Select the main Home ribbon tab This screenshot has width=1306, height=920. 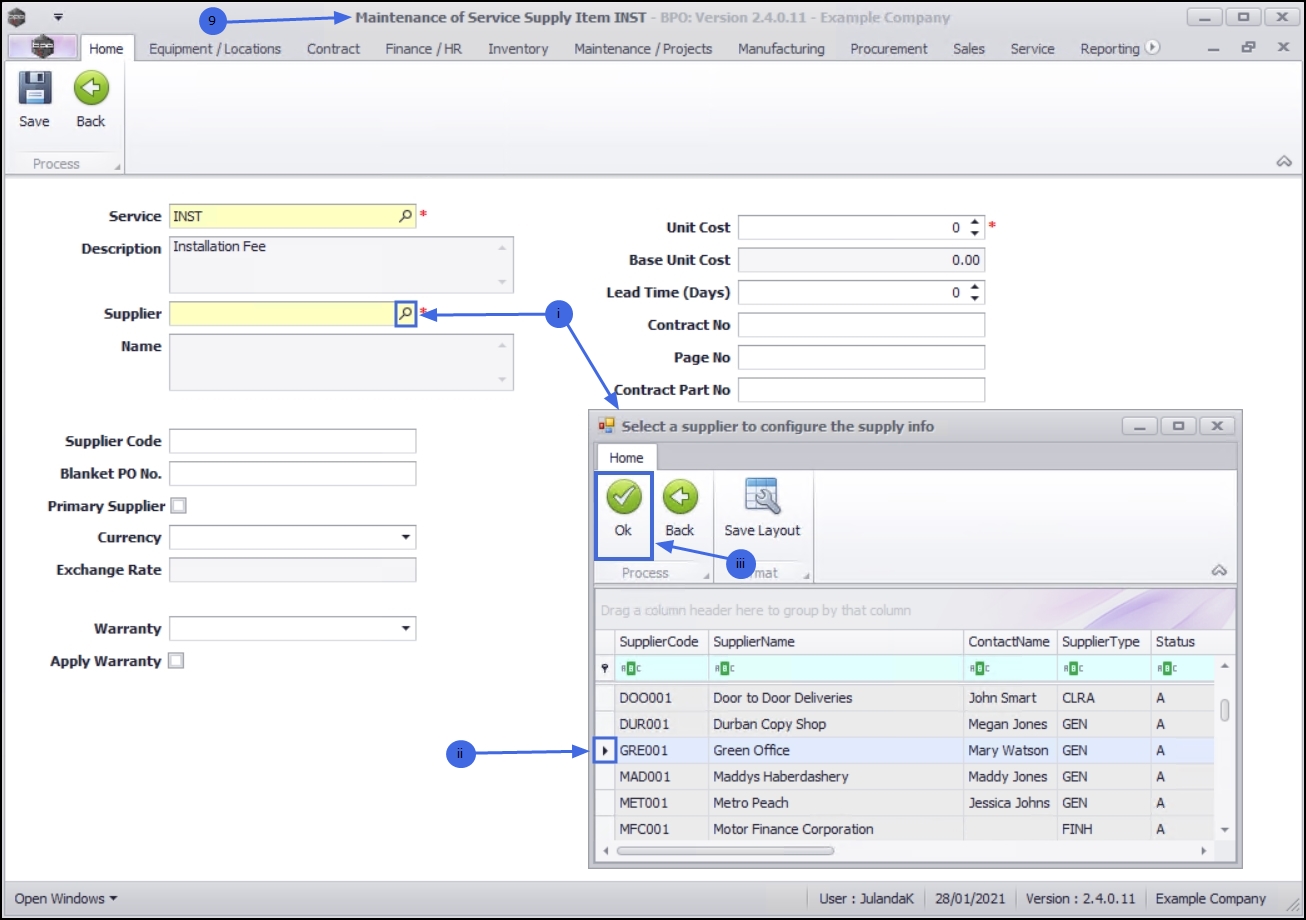106,48
